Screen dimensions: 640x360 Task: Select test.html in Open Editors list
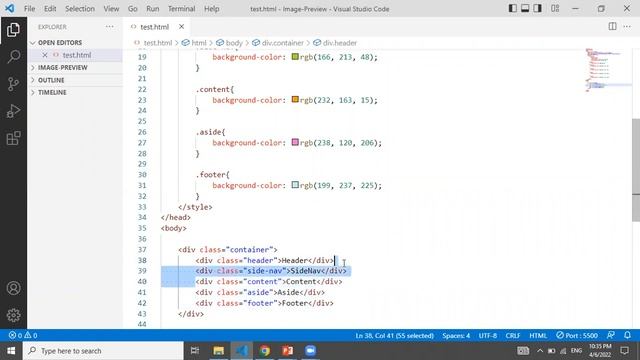(77, 55)
